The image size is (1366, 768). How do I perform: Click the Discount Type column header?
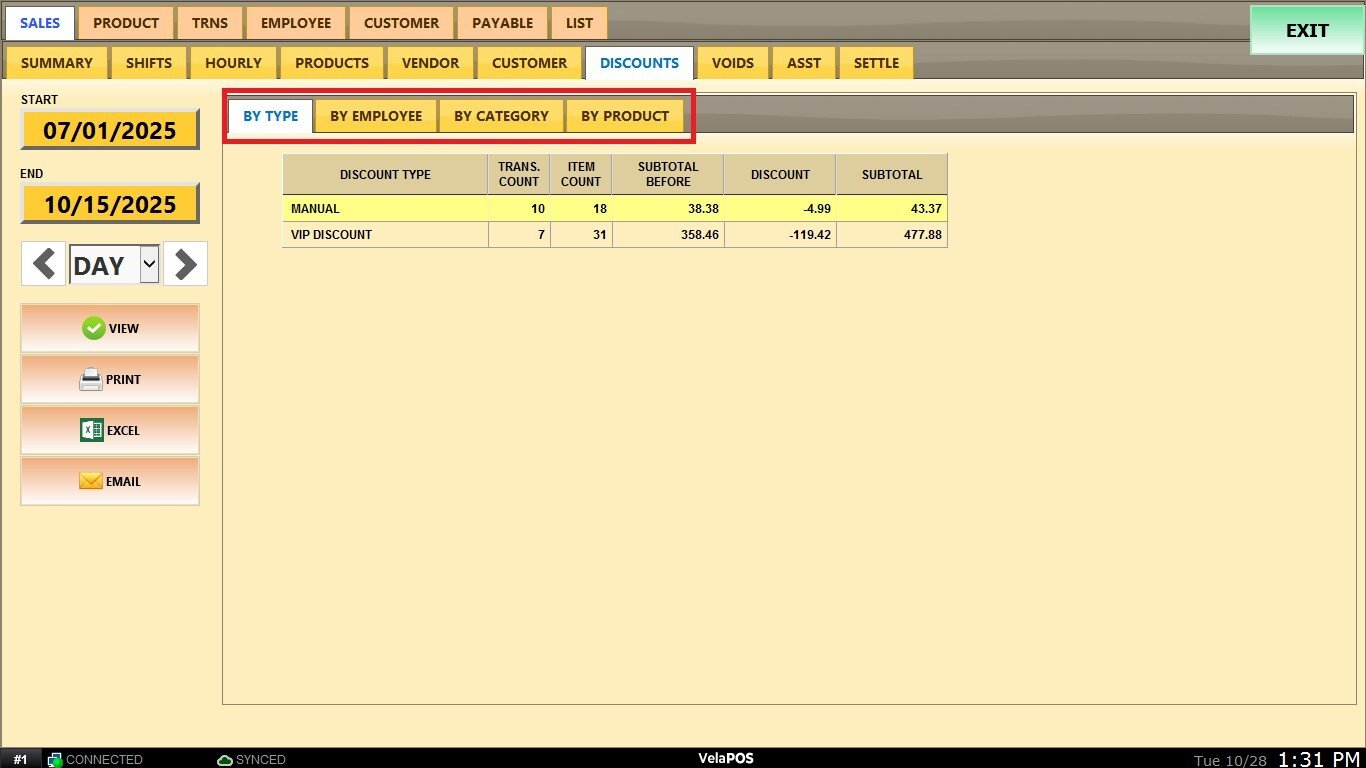(385, 175)
